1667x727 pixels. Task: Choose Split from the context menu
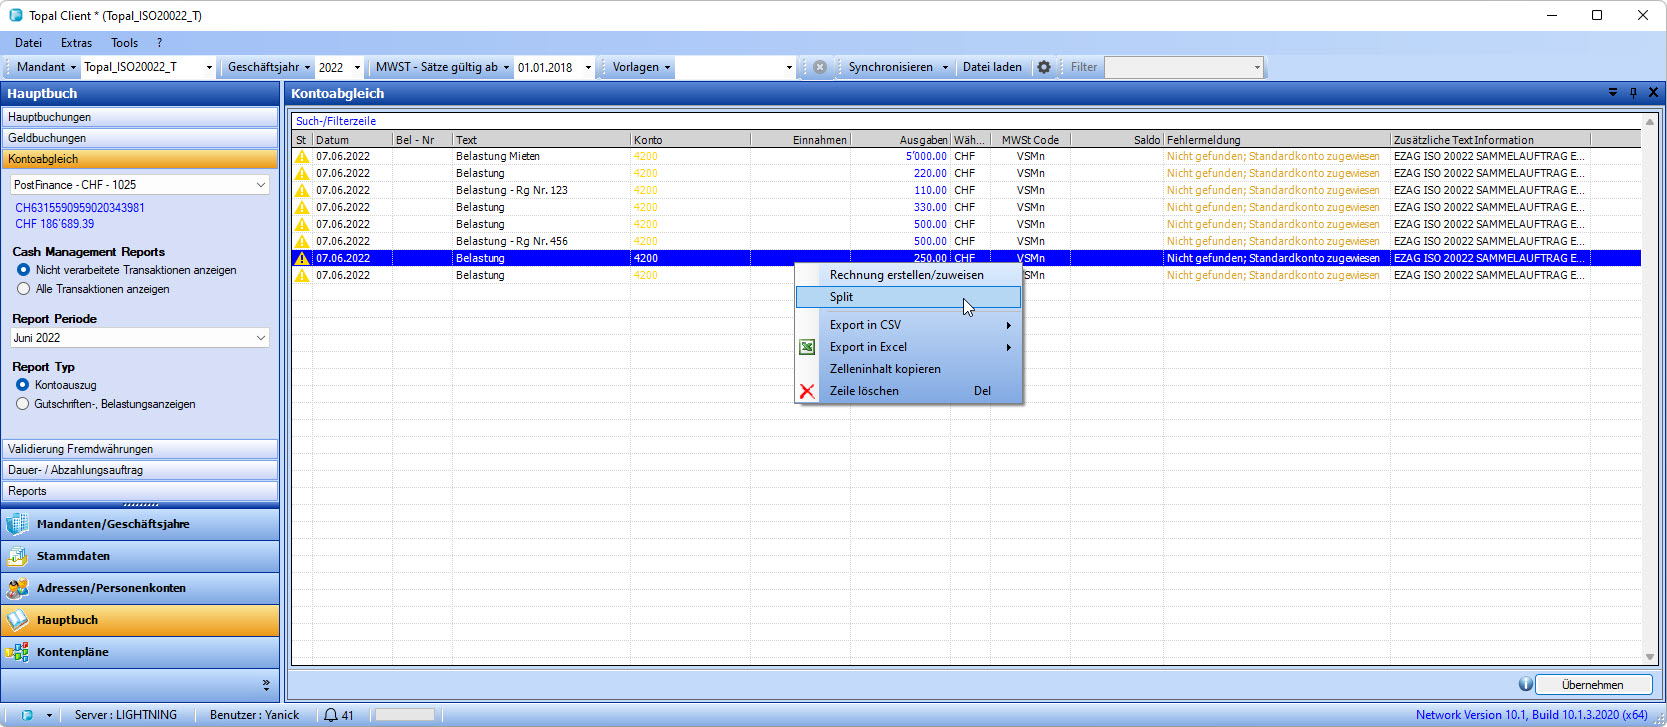pos(841,297)
